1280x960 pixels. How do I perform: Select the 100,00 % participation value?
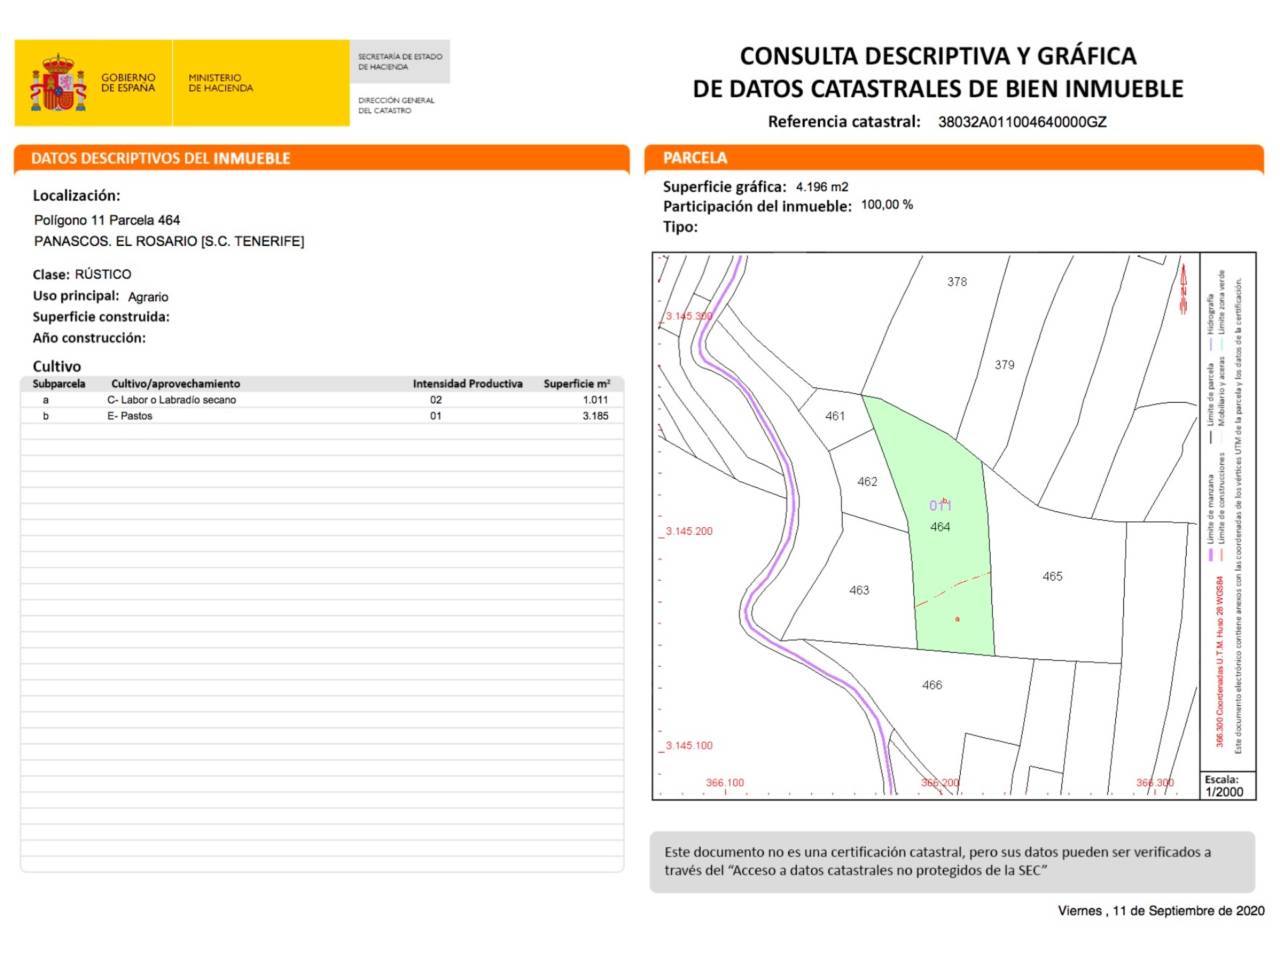click(887, 205)
